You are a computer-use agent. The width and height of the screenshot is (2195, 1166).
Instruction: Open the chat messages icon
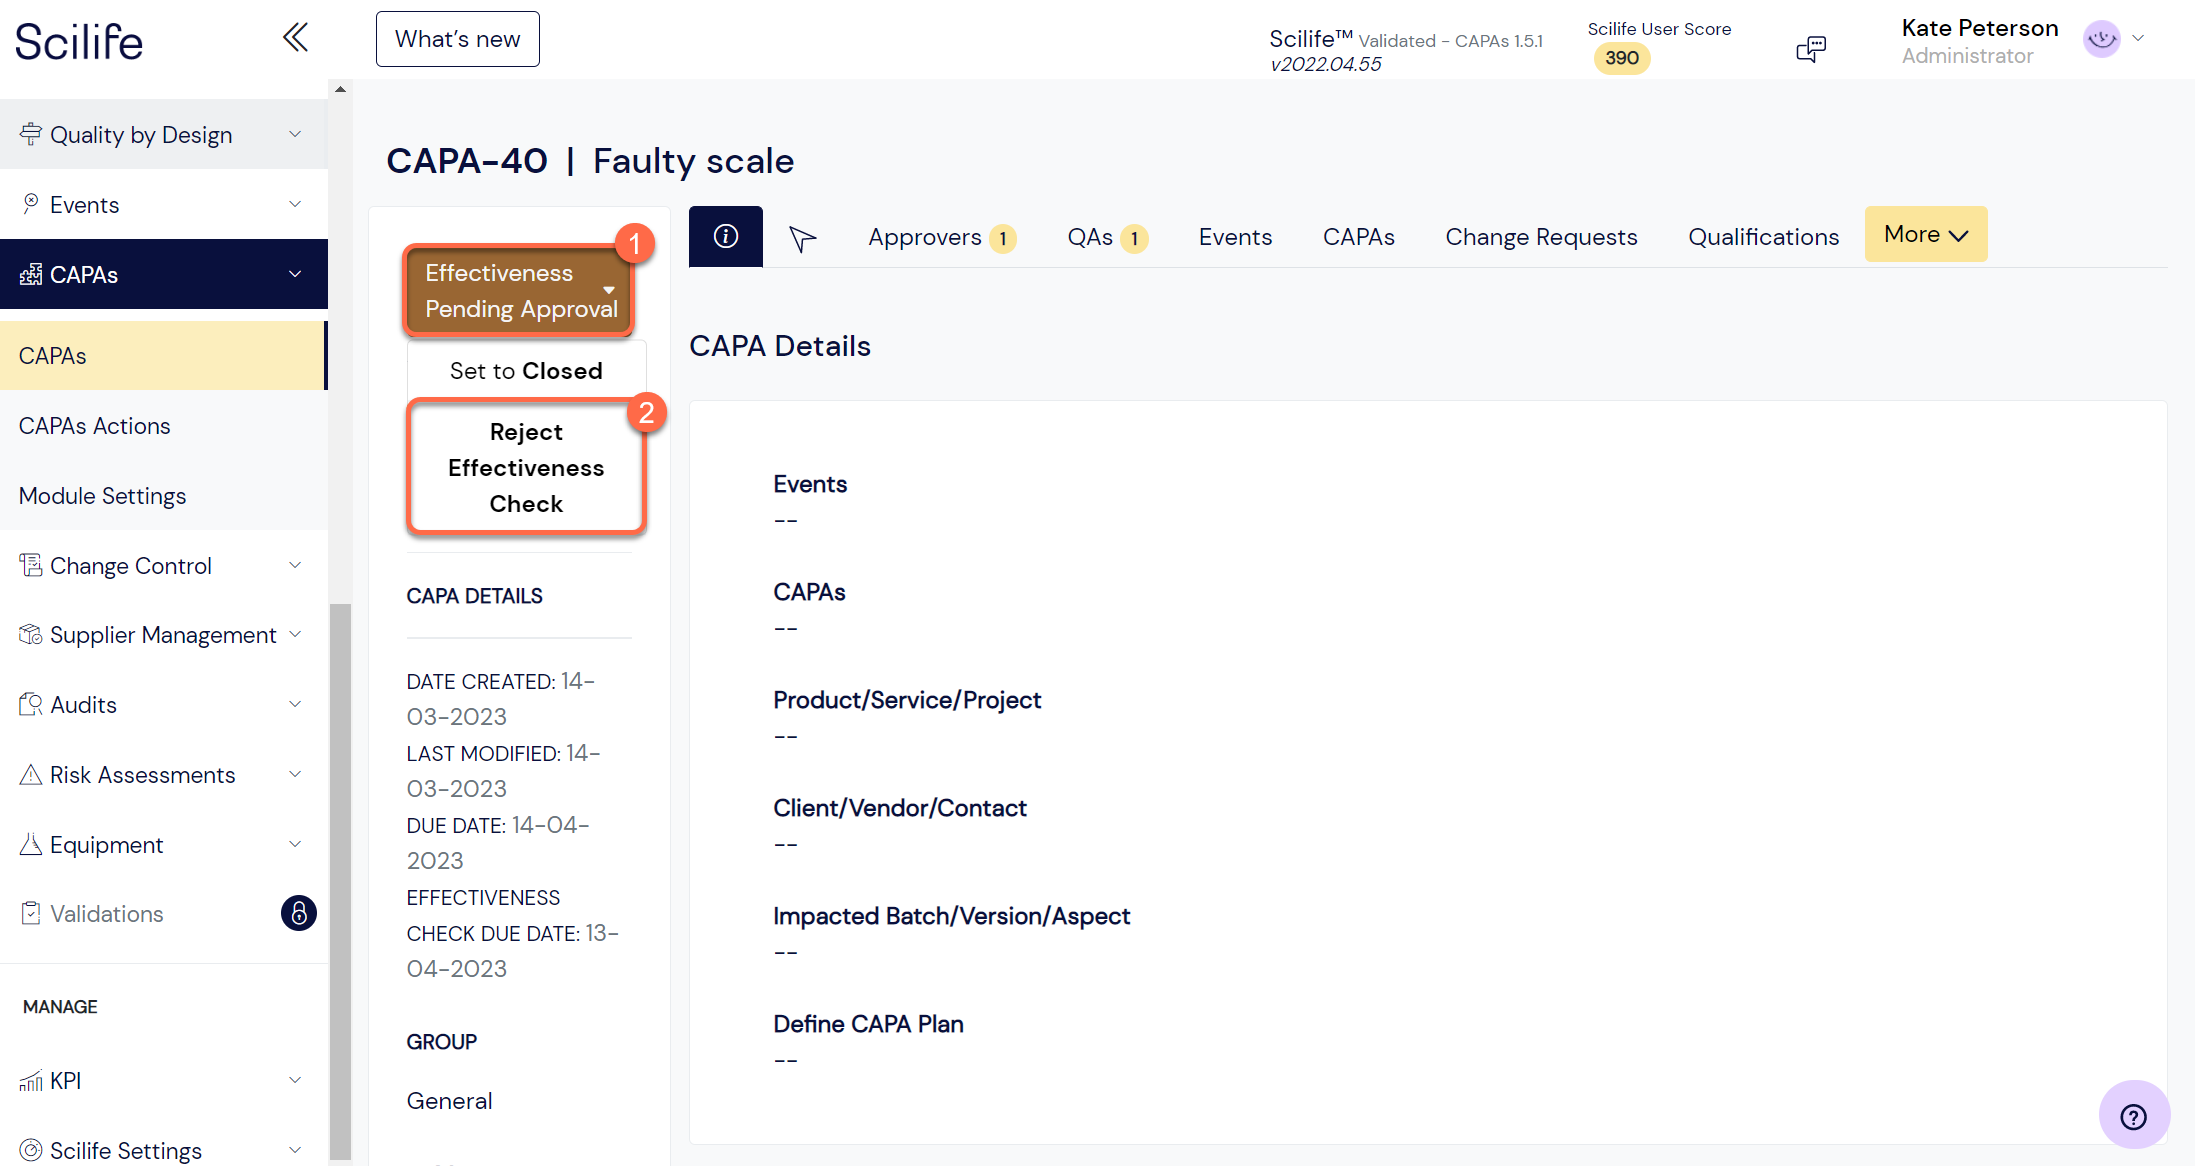(x=1811, y=48)
